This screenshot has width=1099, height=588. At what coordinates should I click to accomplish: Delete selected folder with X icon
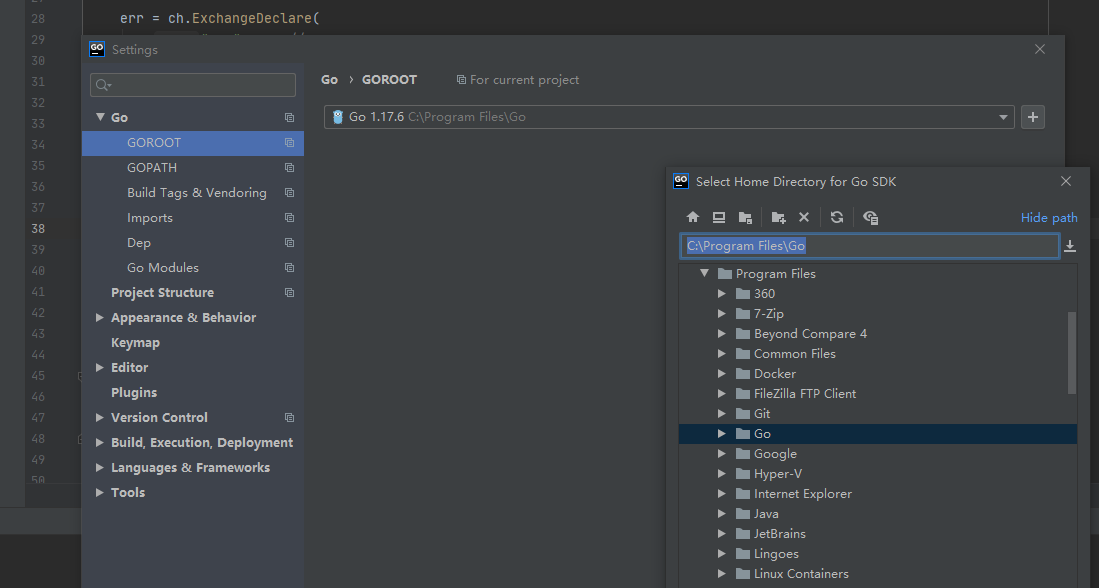coord(804,217)
